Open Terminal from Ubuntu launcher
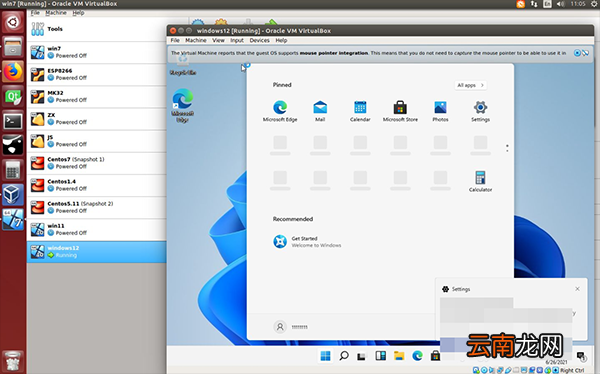The height and width of the screenshot is (374, 600). click(13, 121)
